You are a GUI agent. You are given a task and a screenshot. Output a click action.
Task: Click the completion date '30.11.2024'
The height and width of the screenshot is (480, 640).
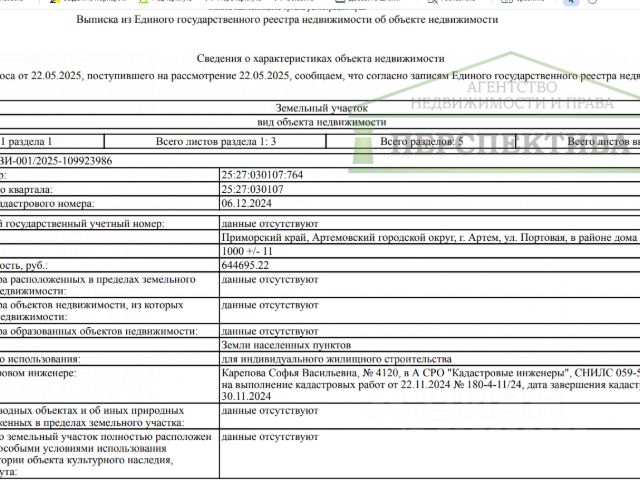pyautogui.click(x=246, y=396)
